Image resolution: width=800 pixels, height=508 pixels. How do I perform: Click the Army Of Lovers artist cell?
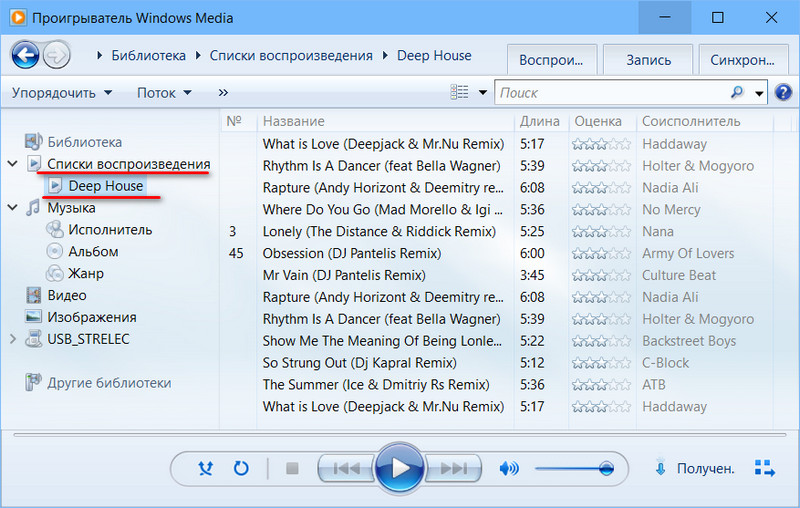point(688,253)
